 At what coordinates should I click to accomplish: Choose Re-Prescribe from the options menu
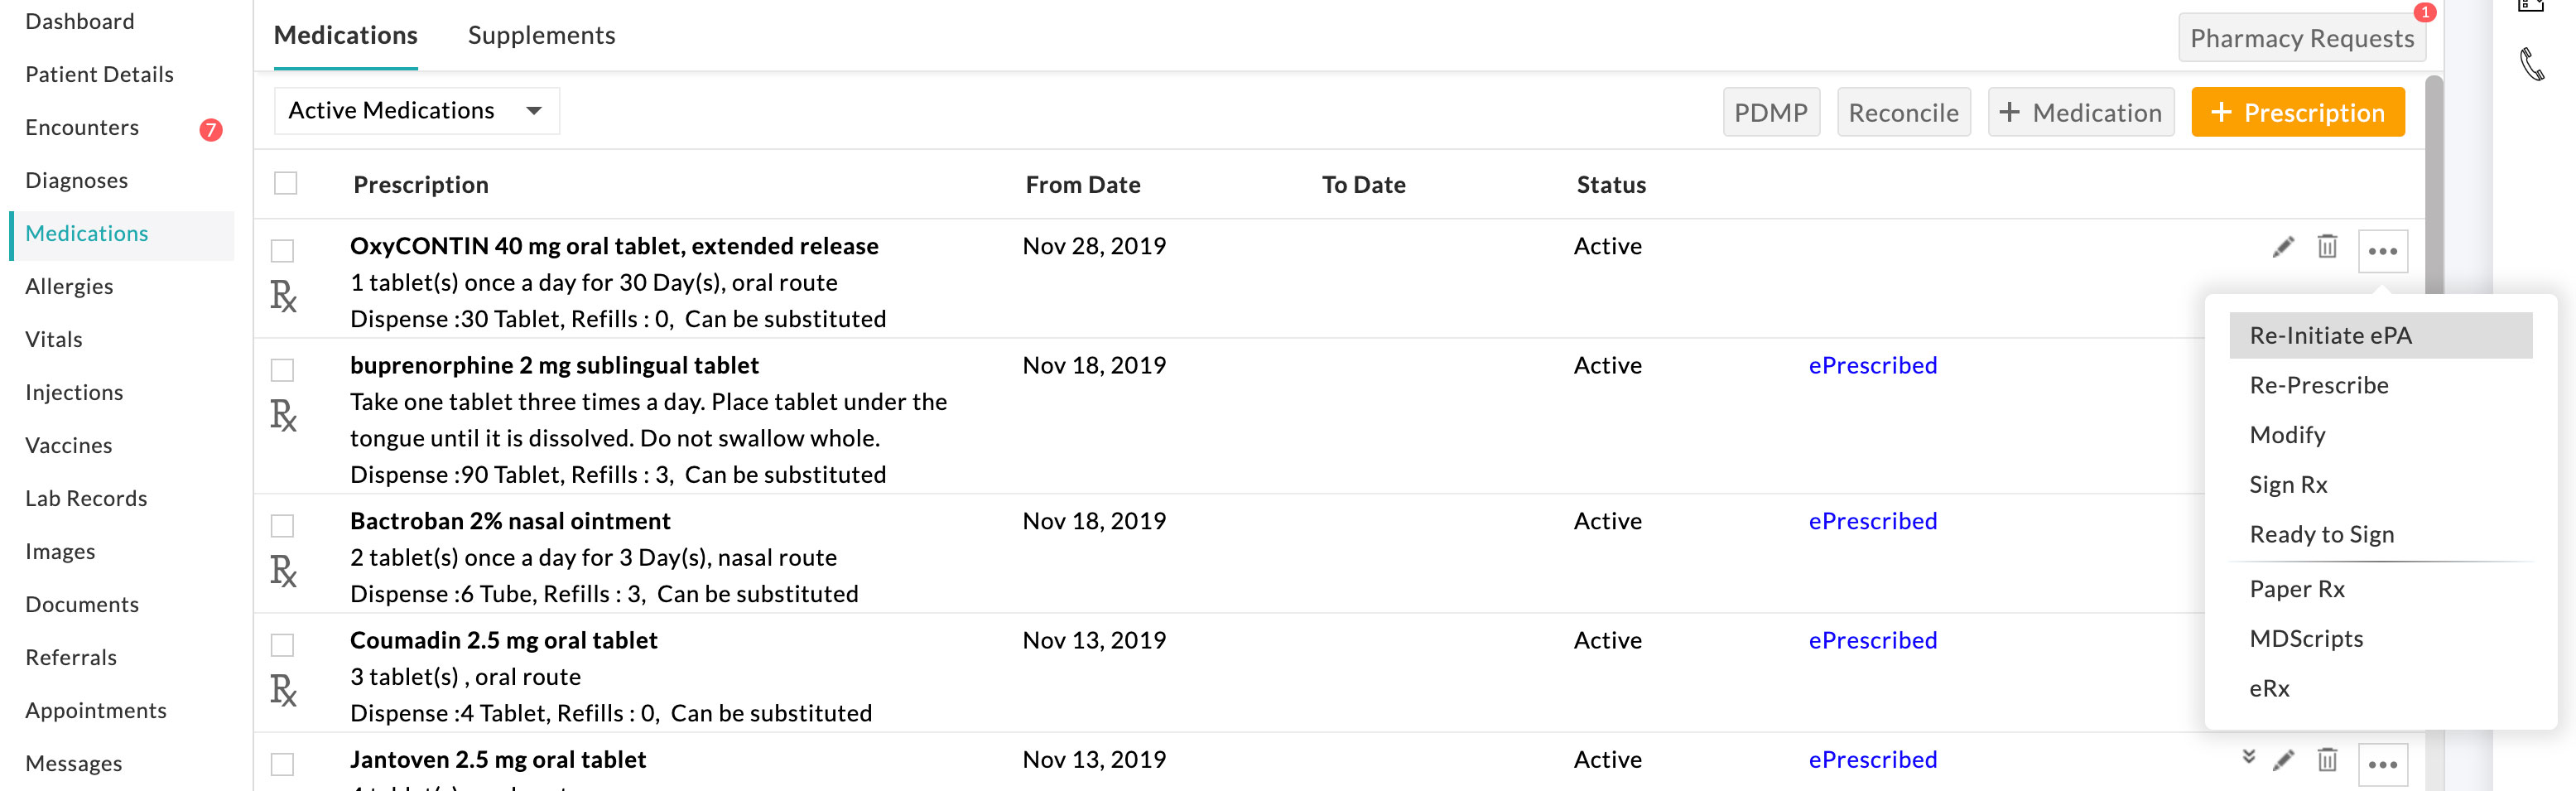pos(2318,385)
